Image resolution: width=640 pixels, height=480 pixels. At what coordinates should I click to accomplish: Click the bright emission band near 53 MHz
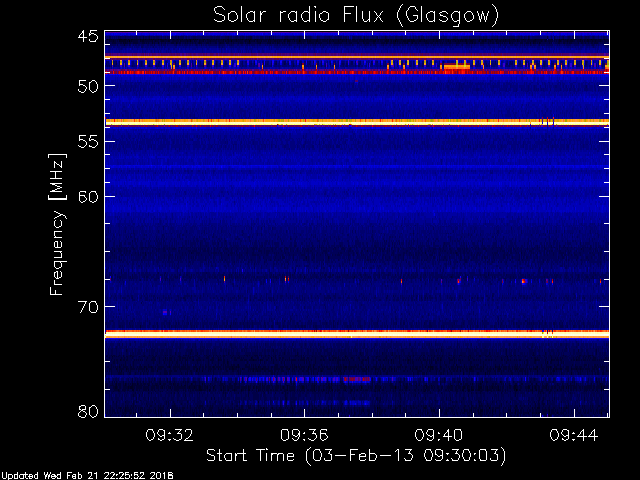(357, 122)
